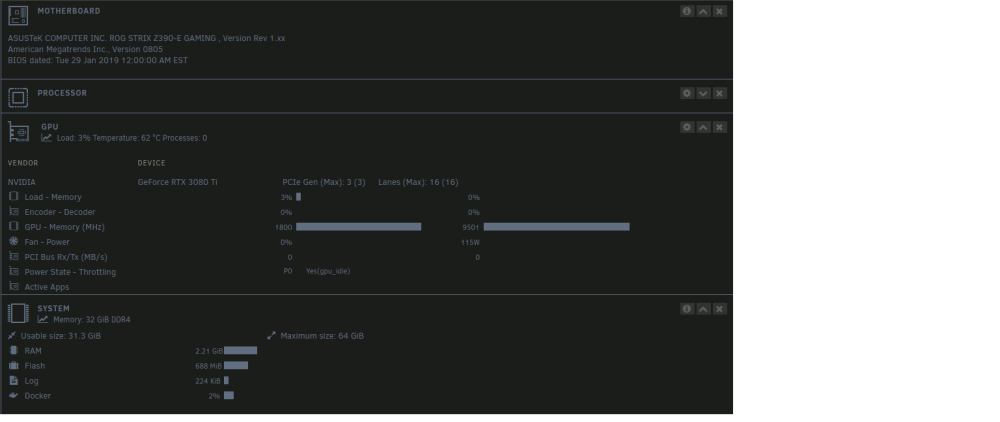This screenshot has height=422, width=1000.
Task: Click the PCIe Gen (Max): 3 (3) text
Action: pos(324,182)
